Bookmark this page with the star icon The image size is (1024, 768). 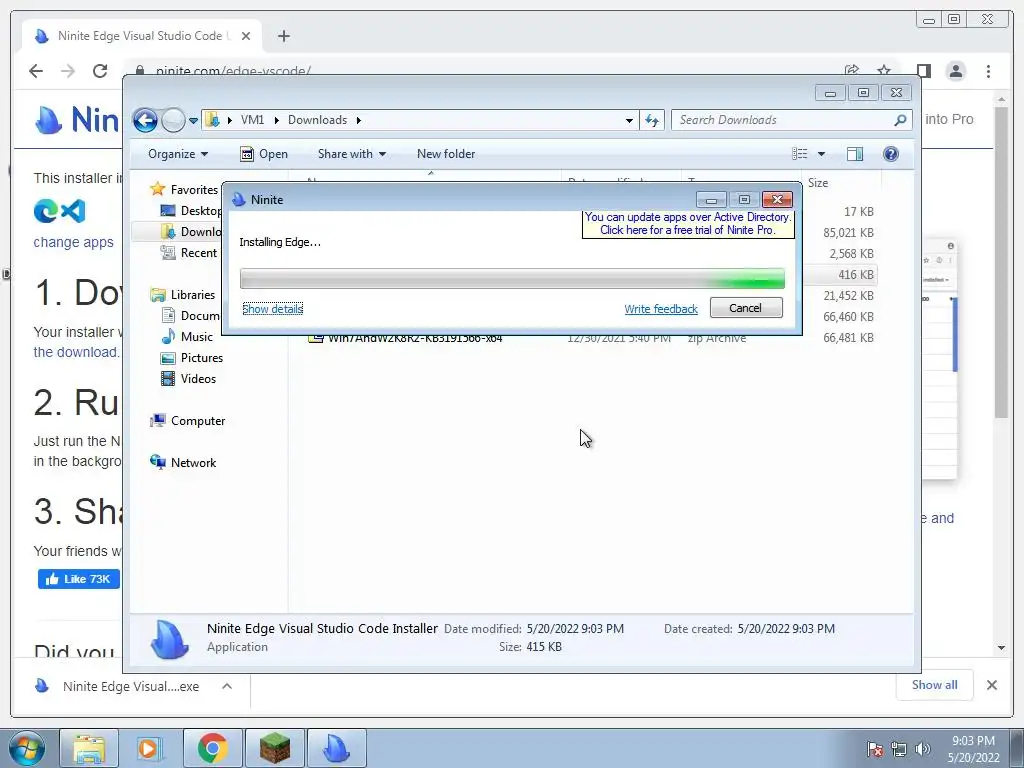click(x=884, y=70)
